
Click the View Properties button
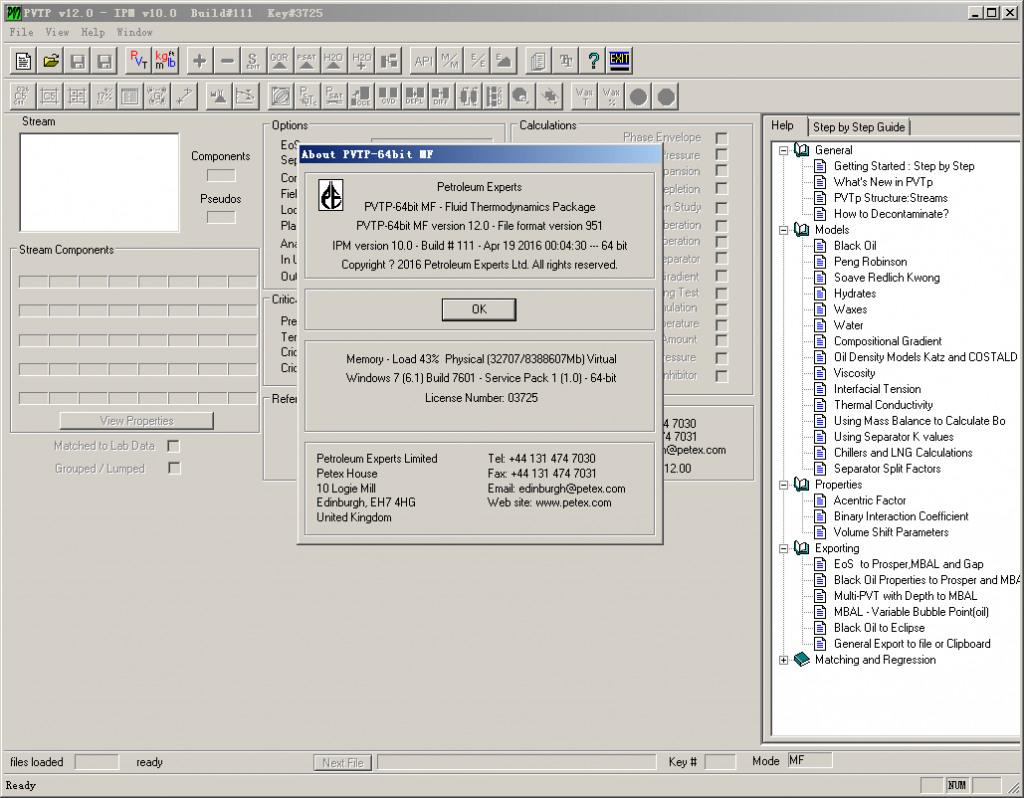(x=136, y=421)
